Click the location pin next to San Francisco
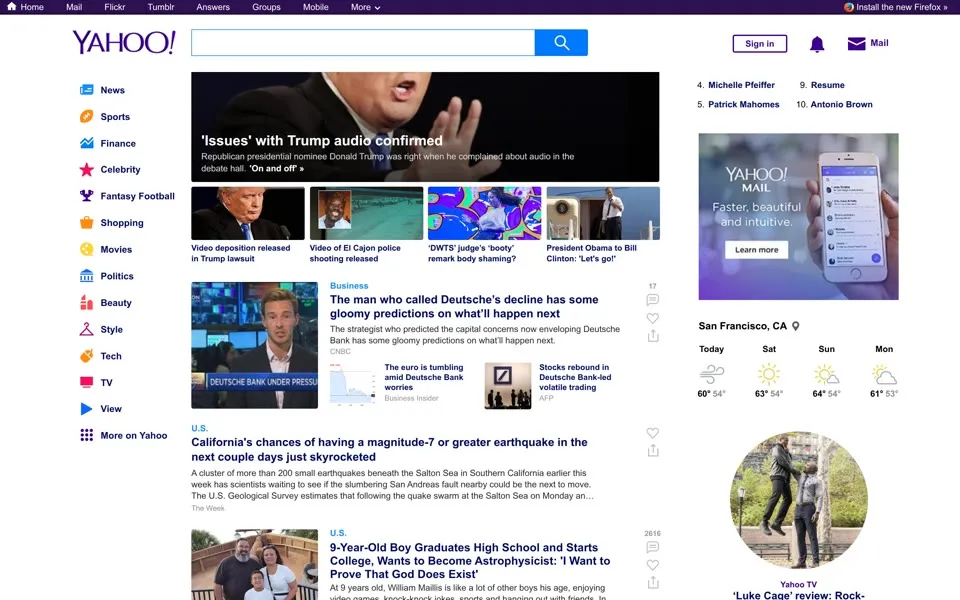 click(x=795, y=326)
